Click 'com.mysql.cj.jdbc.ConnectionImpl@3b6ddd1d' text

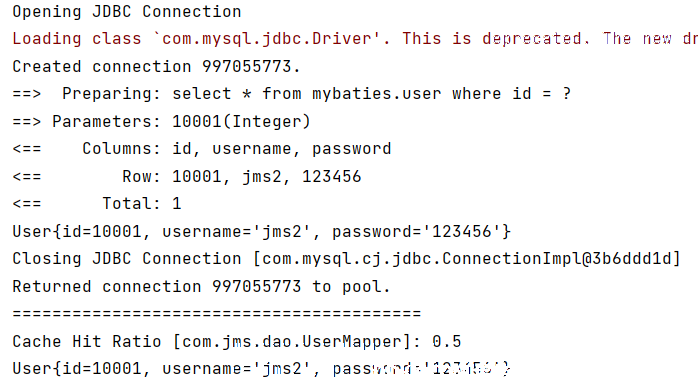(x=467, y=259)
